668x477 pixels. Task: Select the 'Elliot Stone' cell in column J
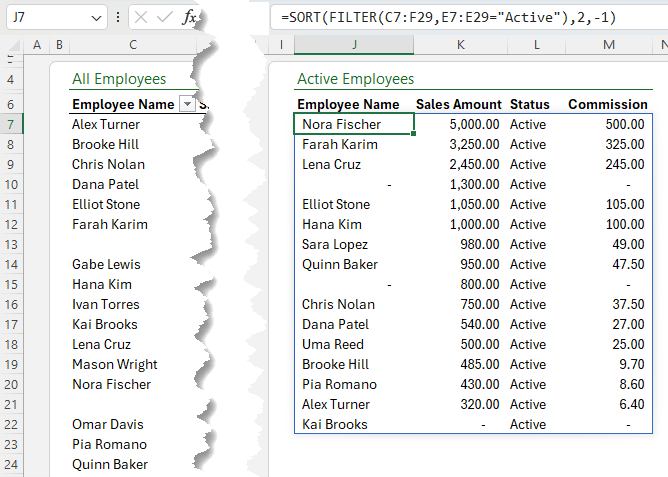pos(354,204)
